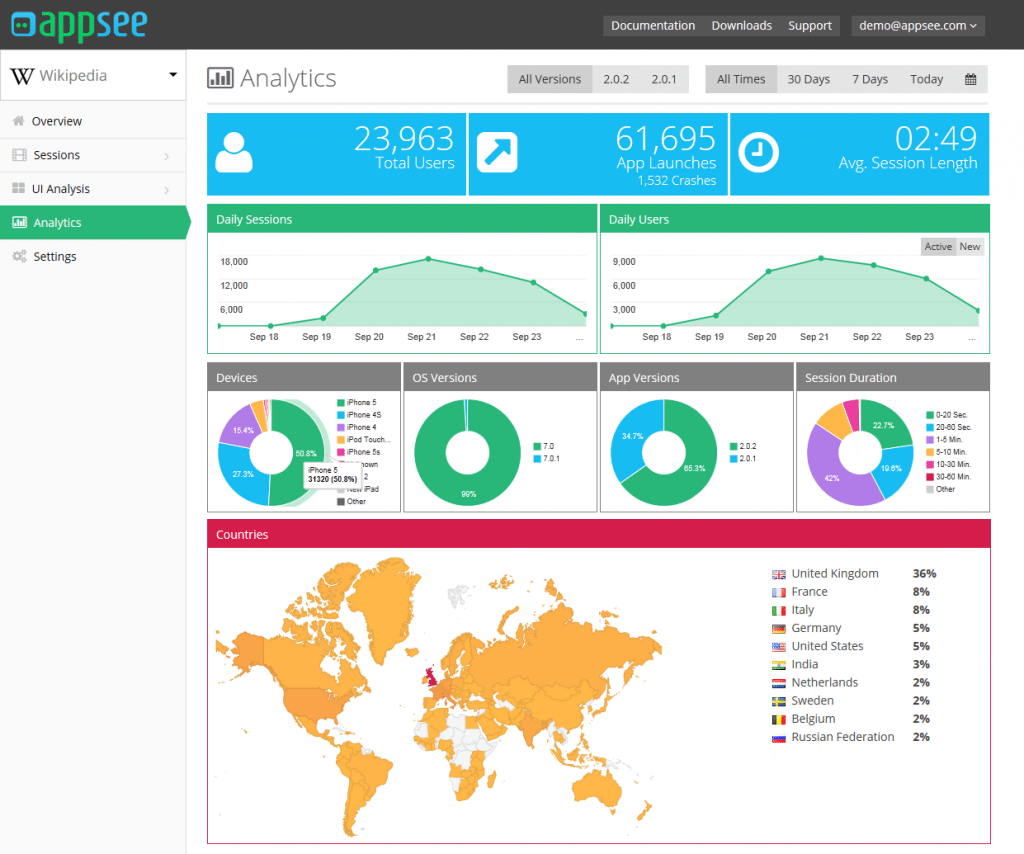Click the Overview home icon in sidebar

point(18,121)
